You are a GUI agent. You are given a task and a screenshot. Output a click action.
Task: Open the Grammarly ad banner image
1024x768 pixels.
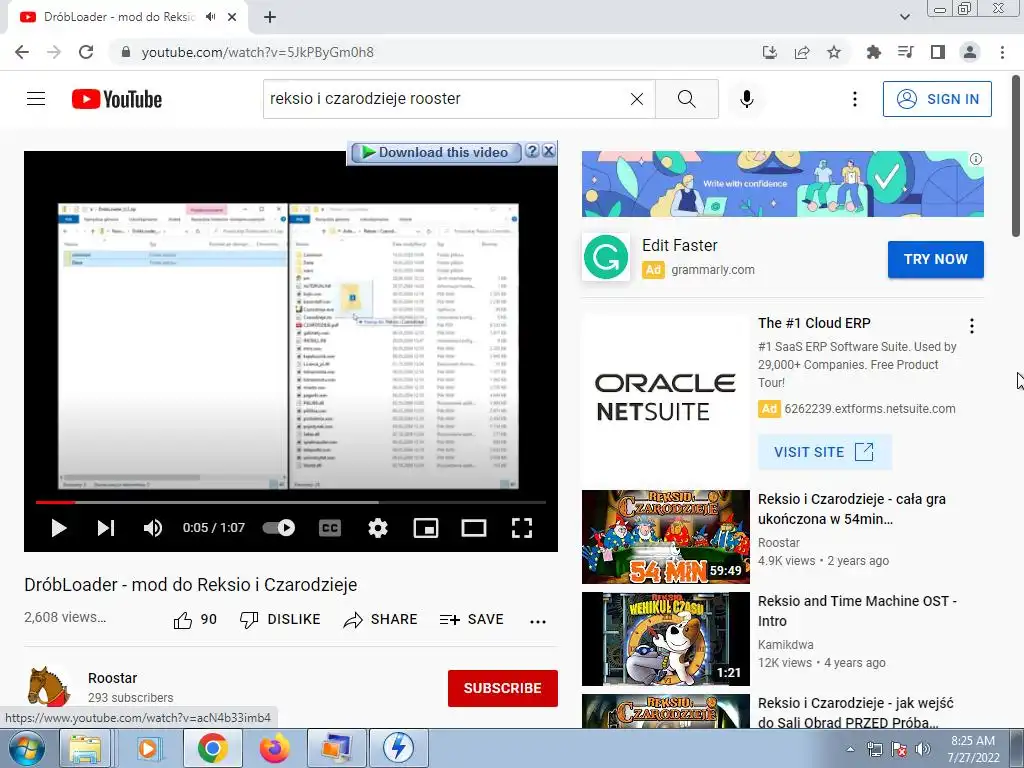pyautogui.click(x=782, y=184)
